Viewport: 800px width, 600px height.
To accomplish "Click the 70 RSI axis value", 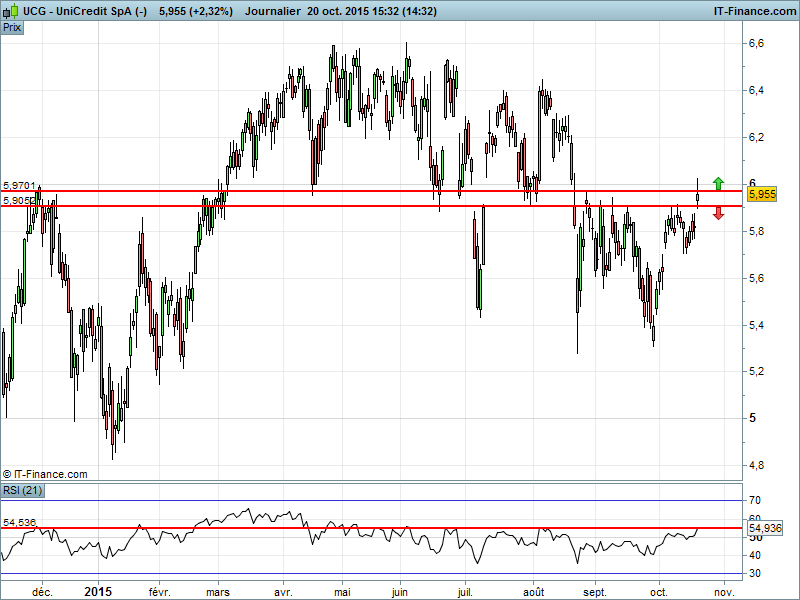I will pyautogui.click(x=755, y=500).
